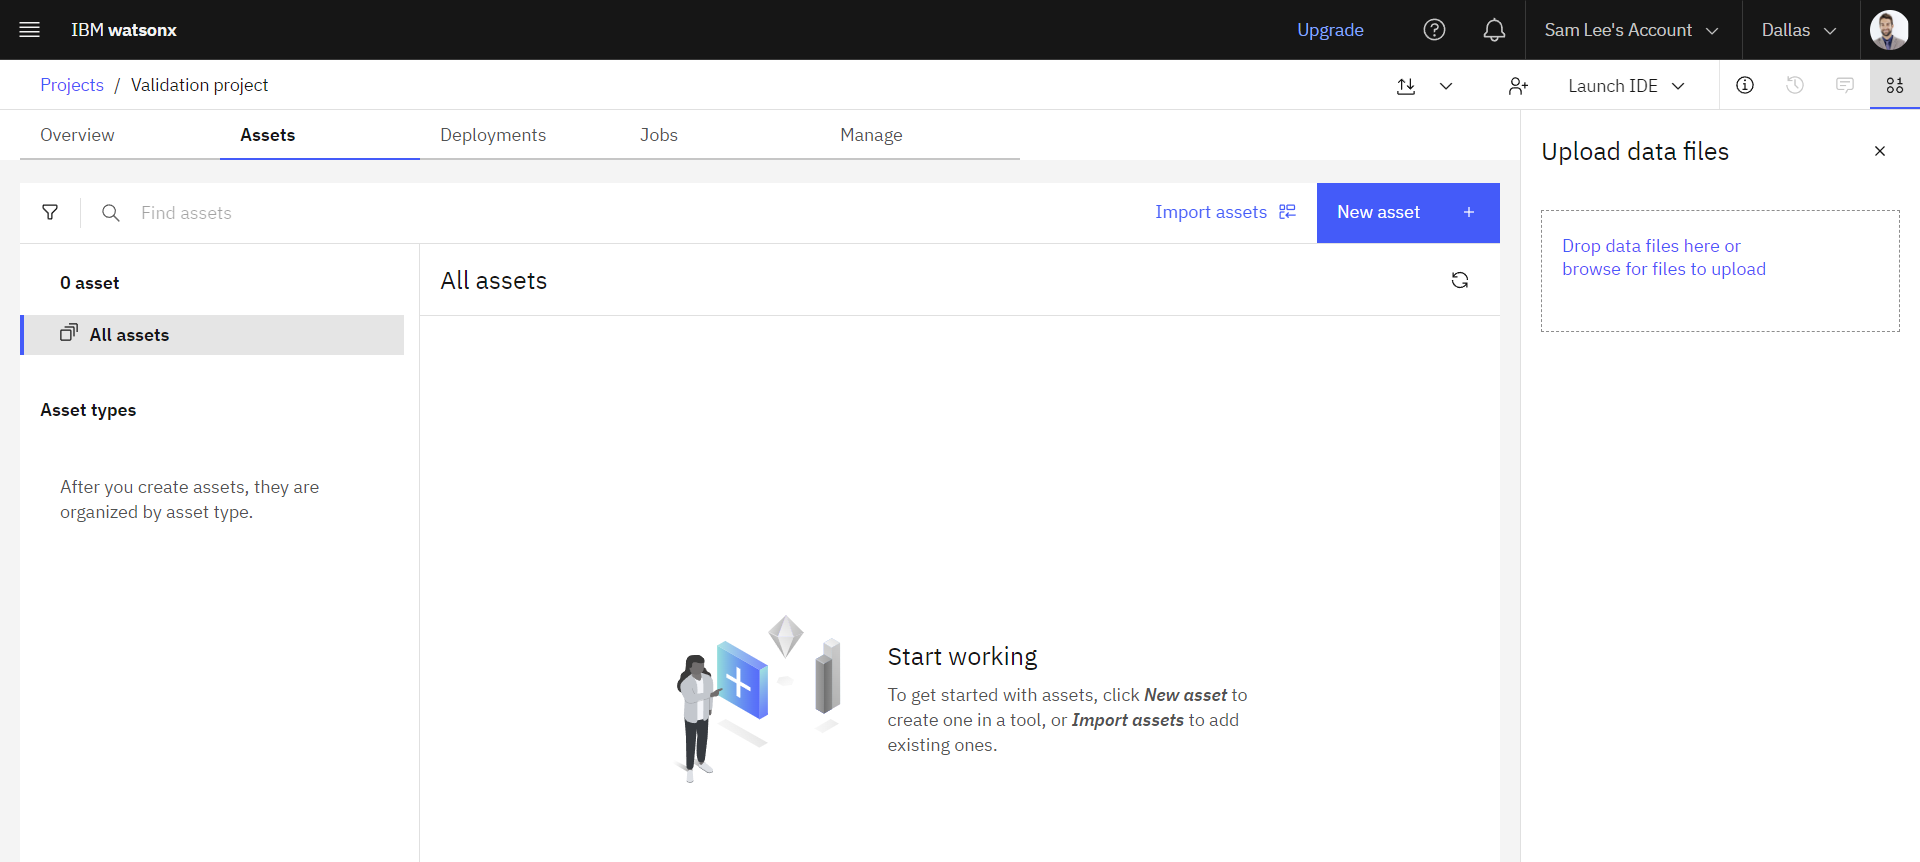Open the Dallas region dropdown
The width and height of the screenshot is (1920, 862).
1800,30
